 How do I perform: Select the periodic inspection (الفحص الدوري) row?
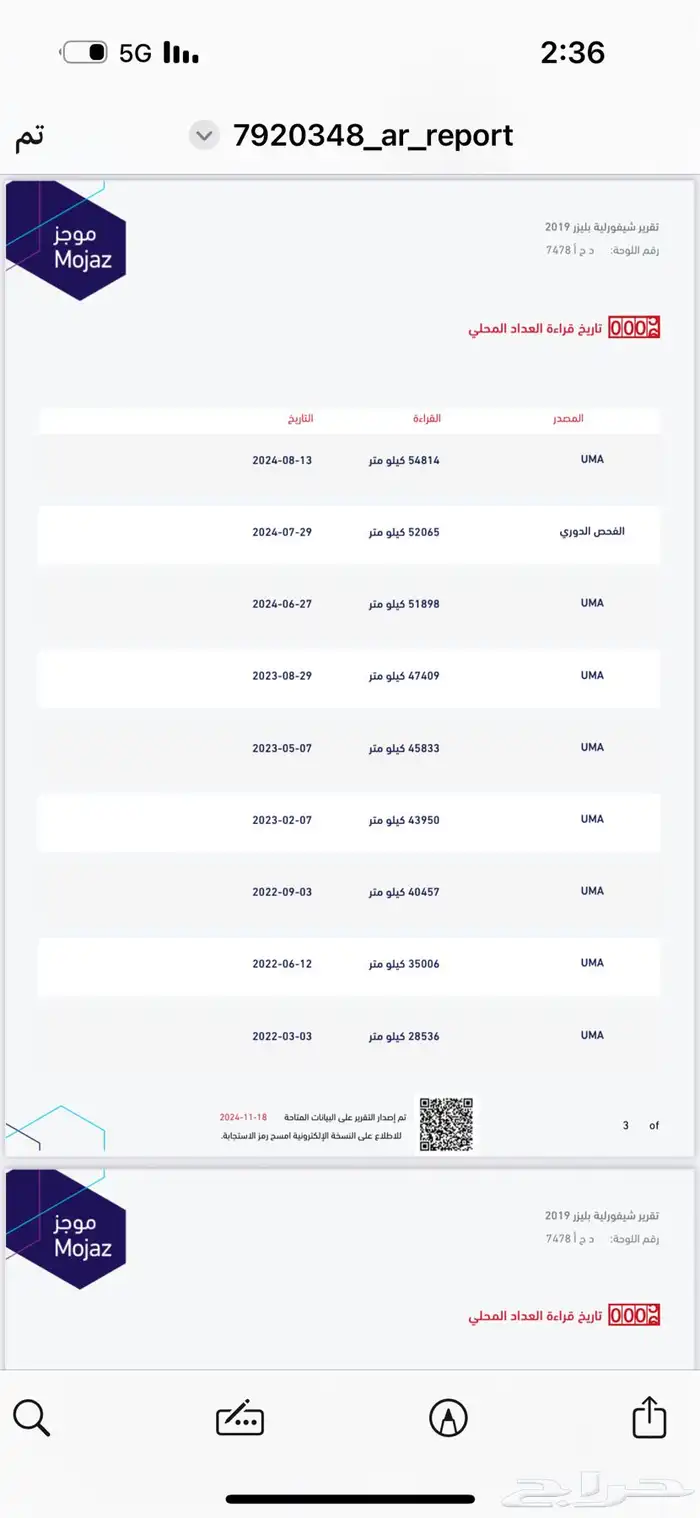[349, 532]
